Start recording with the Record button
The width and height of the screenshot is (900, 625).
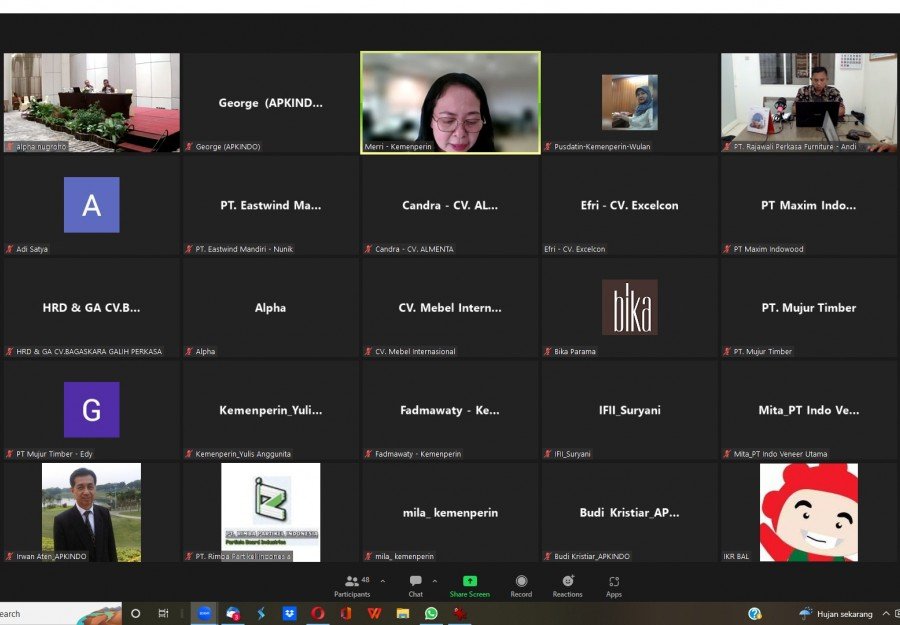[x=521, y=586]
